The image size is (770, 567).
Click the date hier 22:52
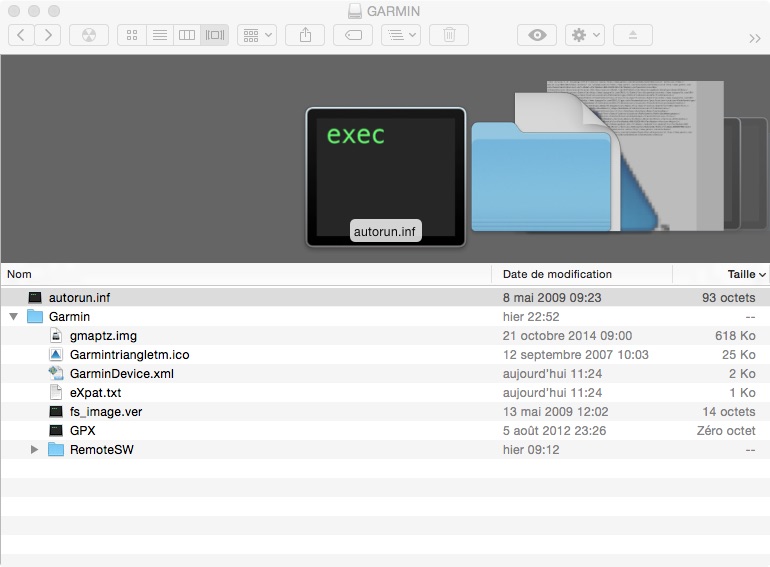[x=531, y=317]
